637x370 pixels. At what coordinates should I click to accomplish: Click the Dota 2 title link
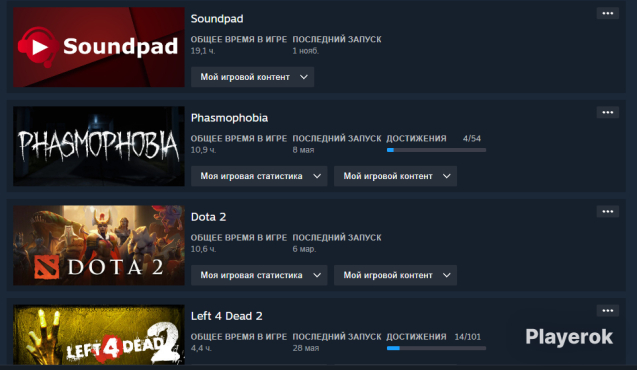[208, 217]
